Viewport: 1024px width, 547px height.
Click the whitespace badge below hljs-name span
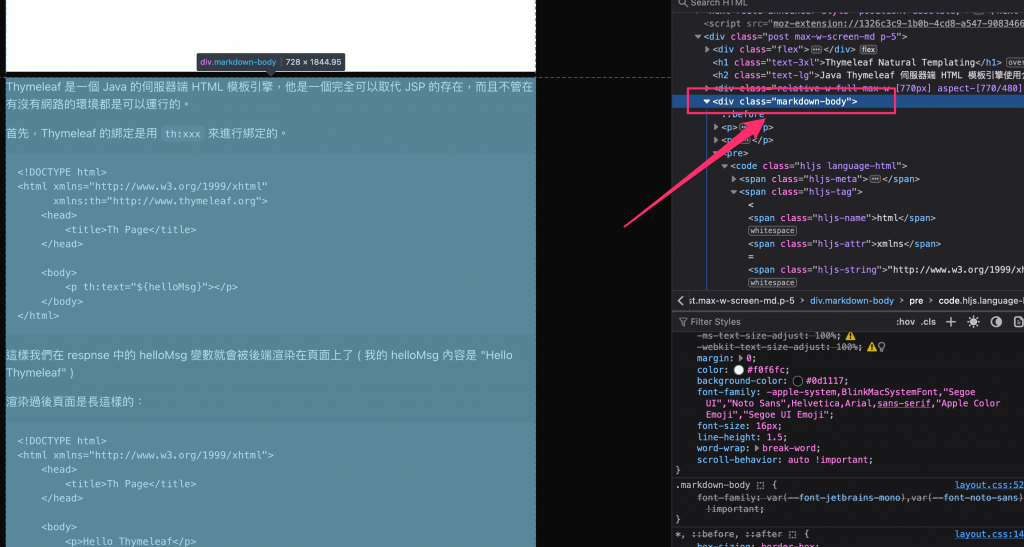tap(772, 231)
